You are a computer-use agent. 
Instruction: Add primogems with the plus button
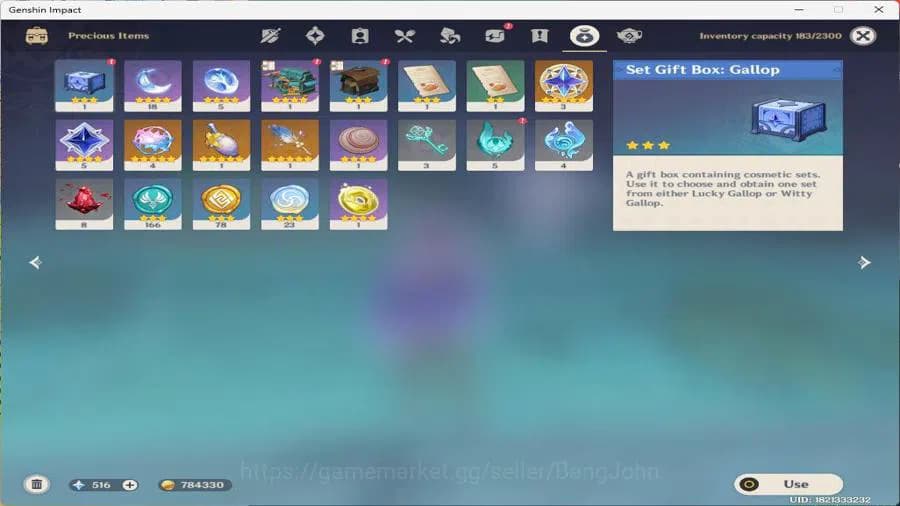pyautogui.click(x=130, y=485)
